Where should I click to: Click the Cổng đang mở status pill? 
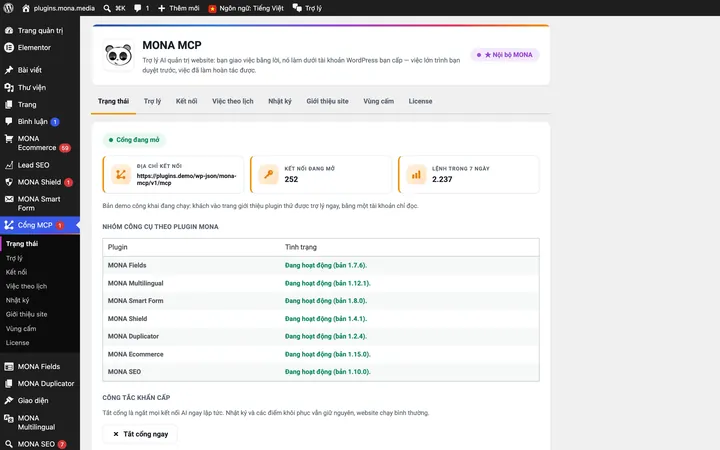[x=134, y=140]
